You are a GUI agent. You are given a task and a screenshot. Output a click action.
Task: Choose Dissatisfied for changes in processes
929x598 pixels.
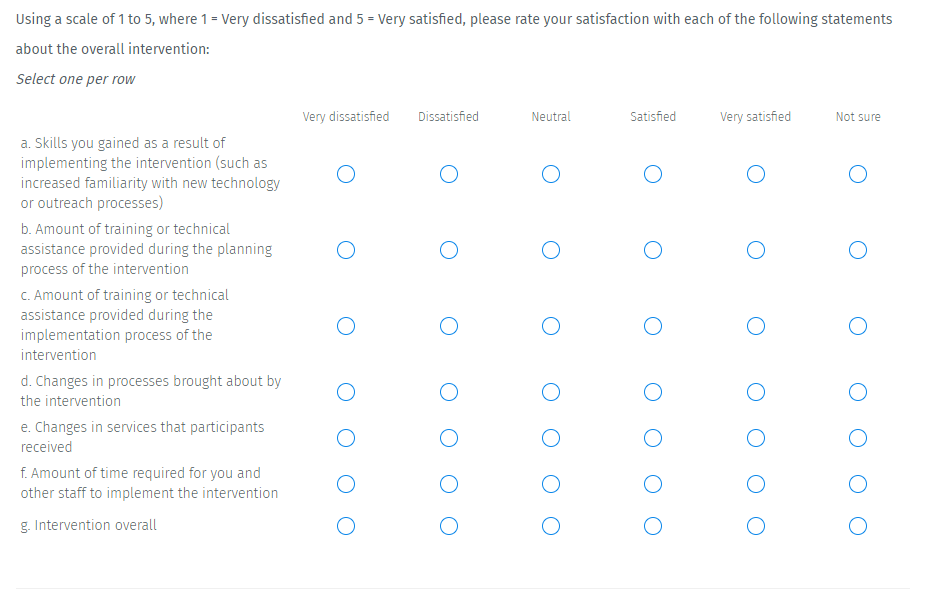point(448,391)
